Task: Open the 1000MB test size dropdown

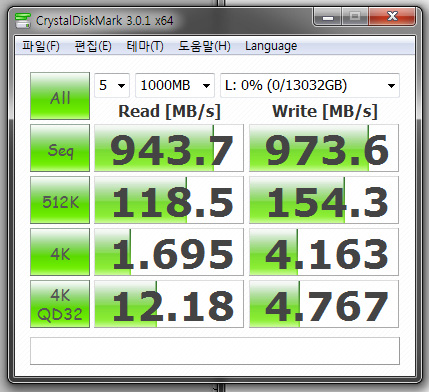Action: tap(175, 85)
